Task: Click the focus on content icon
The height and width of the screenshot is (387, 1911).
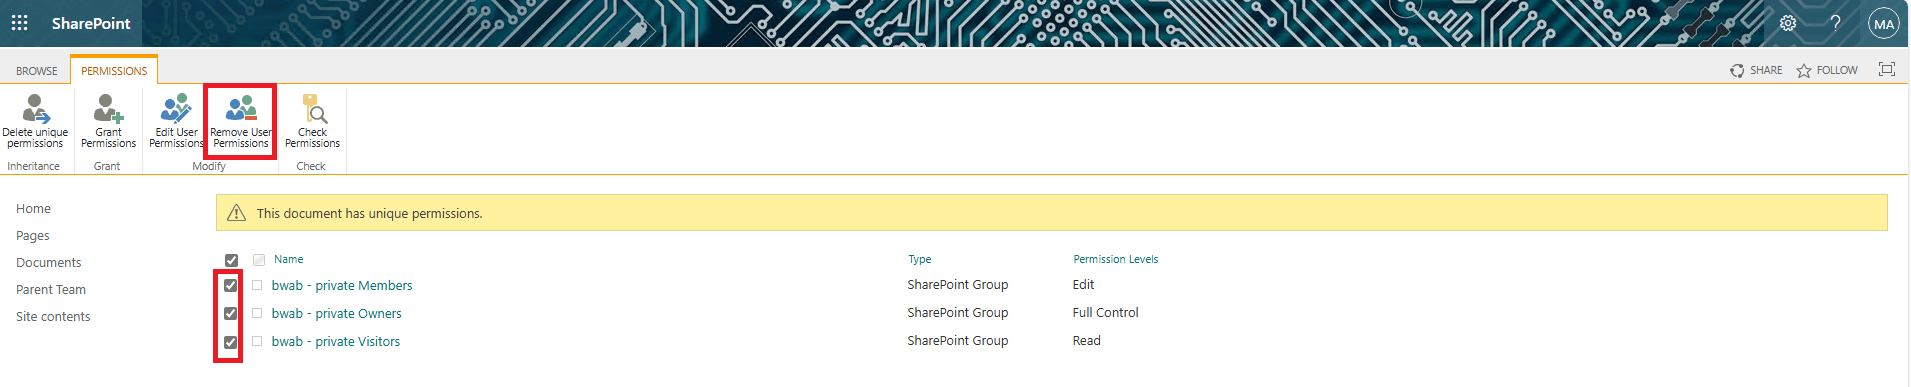Action: tap(1887, 69)
